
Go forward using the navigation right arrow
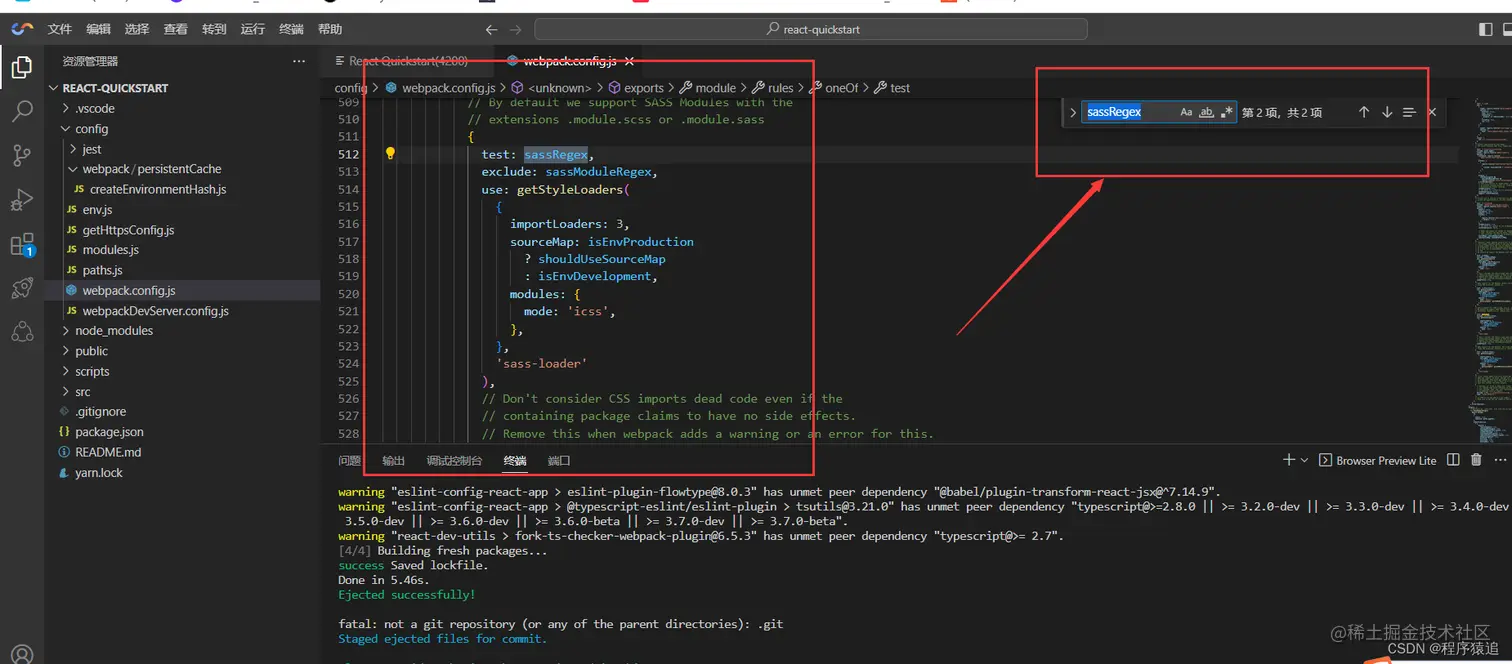tap(515, 30)
